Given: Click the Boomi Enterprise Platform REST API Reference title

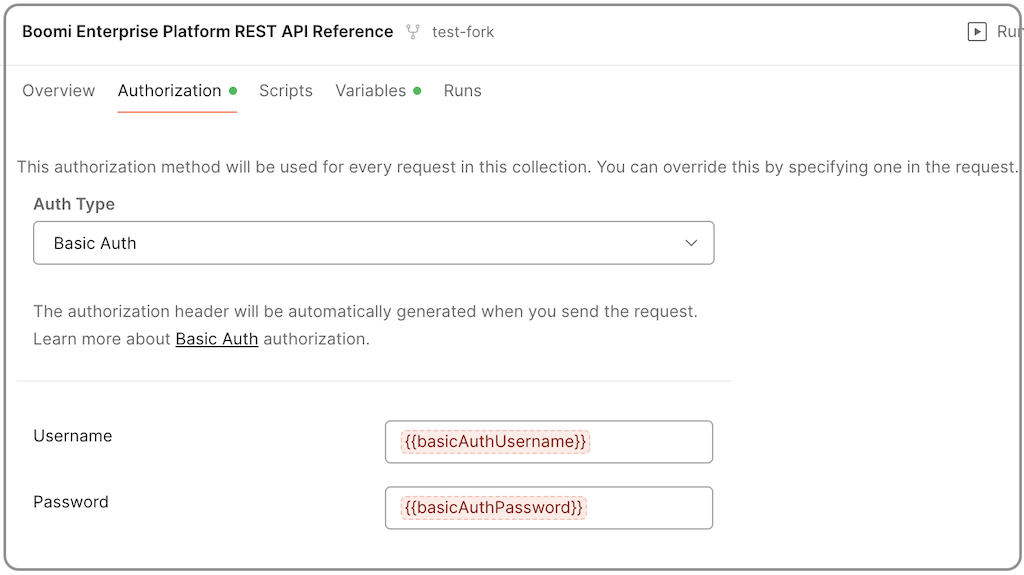Looking at the screenshot, I should coord(208,31).
